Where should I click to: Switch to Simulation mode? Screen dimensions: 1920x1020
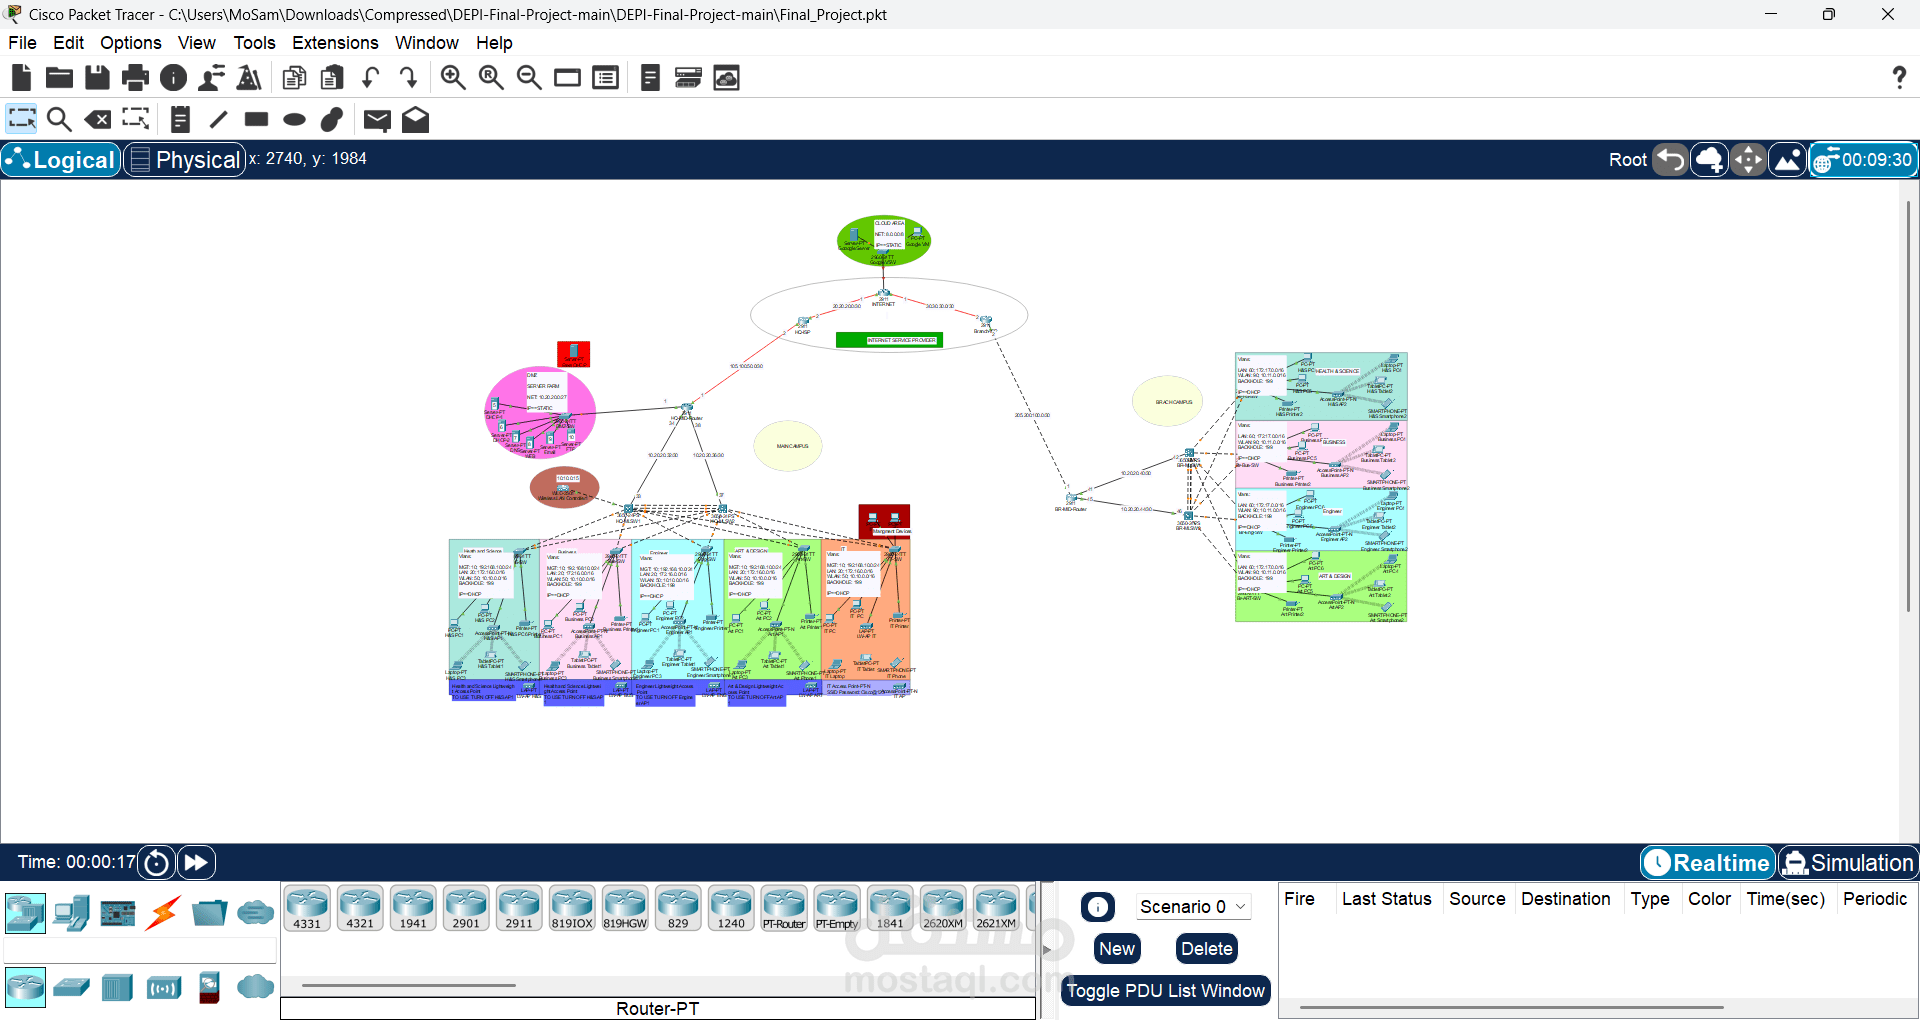tap(1848, 862)
